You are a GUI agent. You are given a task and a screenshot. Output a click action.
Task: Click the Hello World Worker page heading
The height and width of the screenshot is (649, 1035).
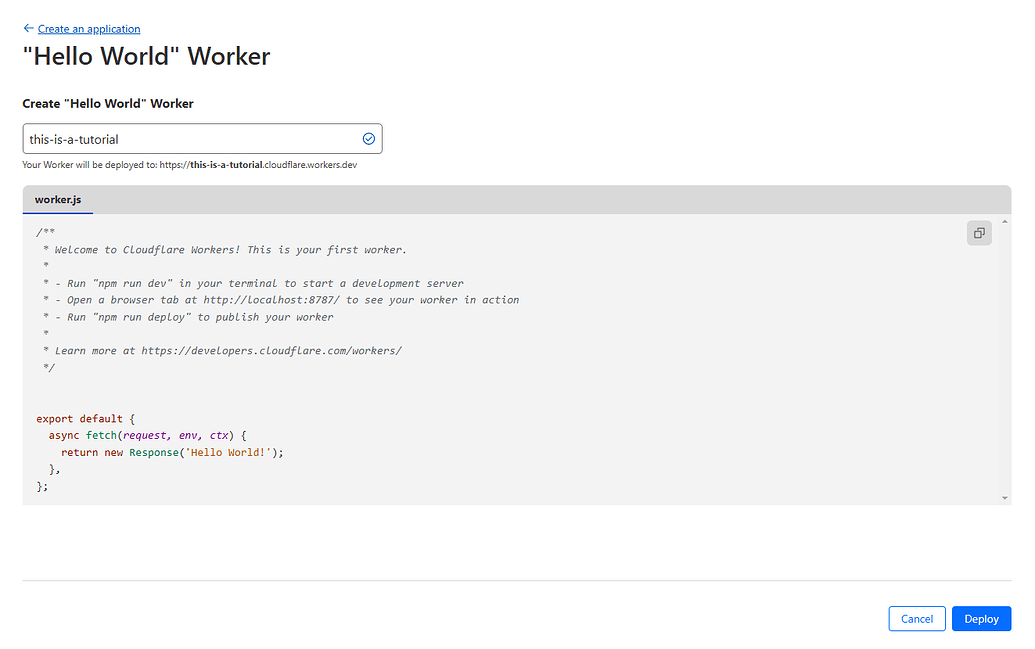tap(145, 56)
